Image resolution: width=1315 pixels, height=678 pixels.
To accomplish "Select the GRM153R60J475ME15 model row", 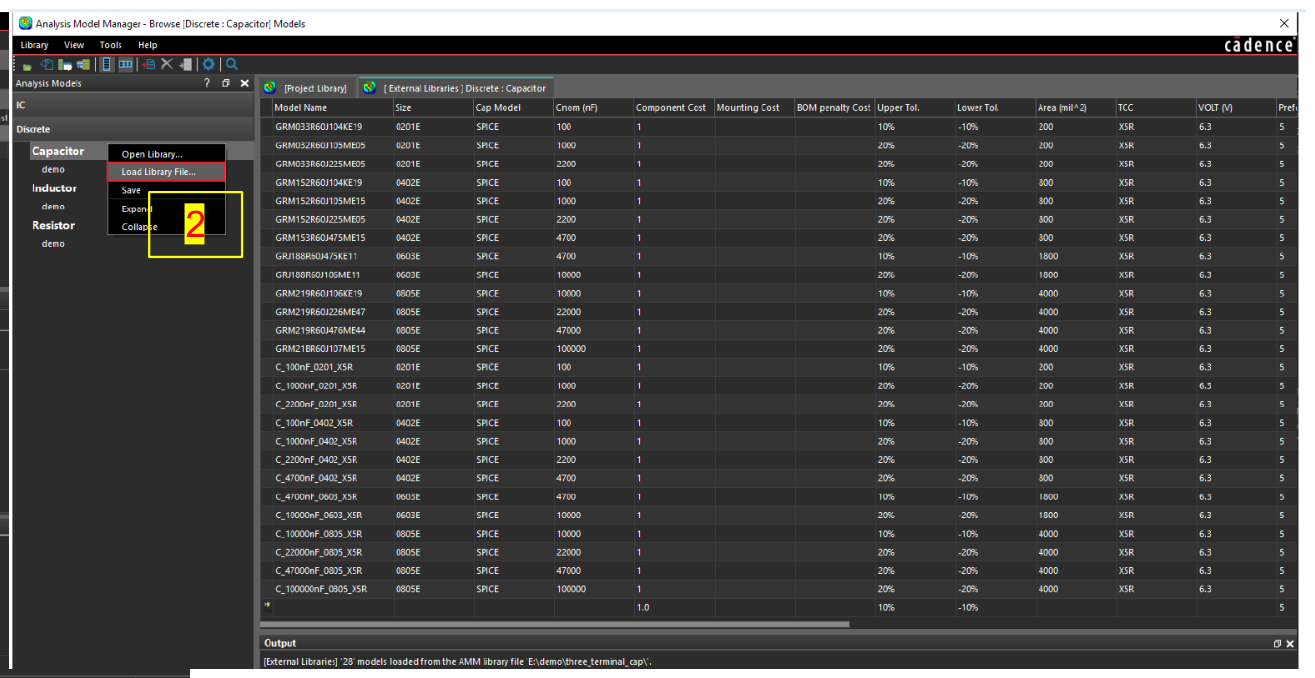I will [778, 238].
